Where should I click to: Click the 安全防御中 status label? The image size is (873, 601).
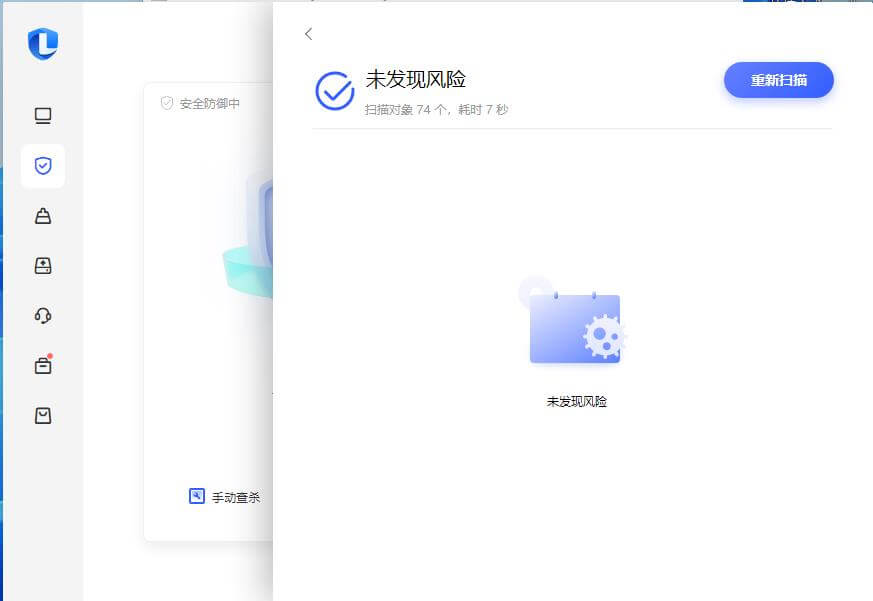coord(209,104)
